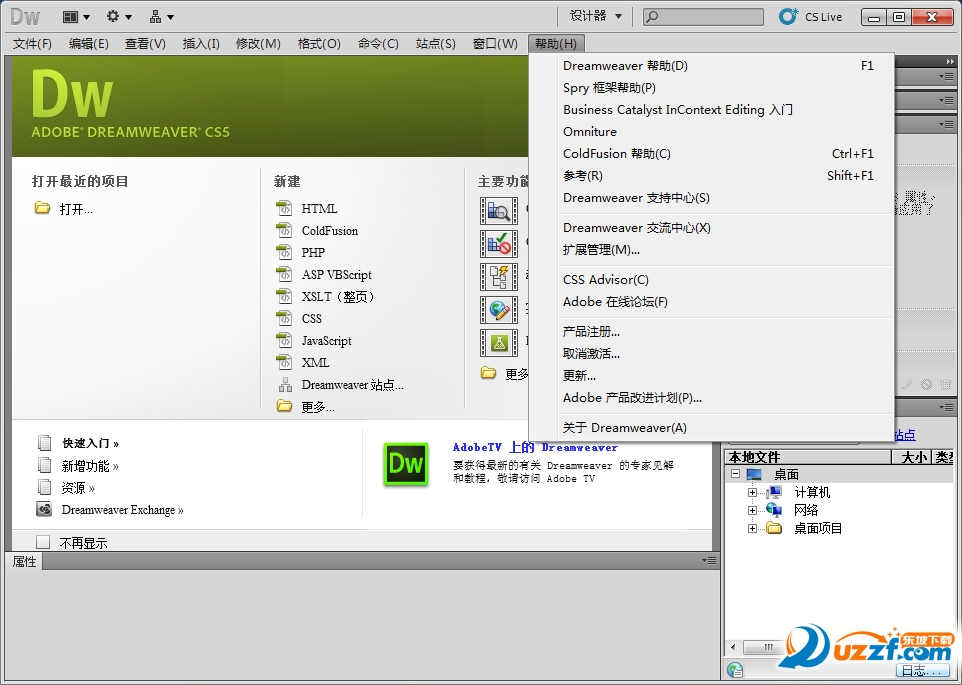Open the 编辑(E) menu
Viewport: 962px width, 685px height.
pos(88,44)
